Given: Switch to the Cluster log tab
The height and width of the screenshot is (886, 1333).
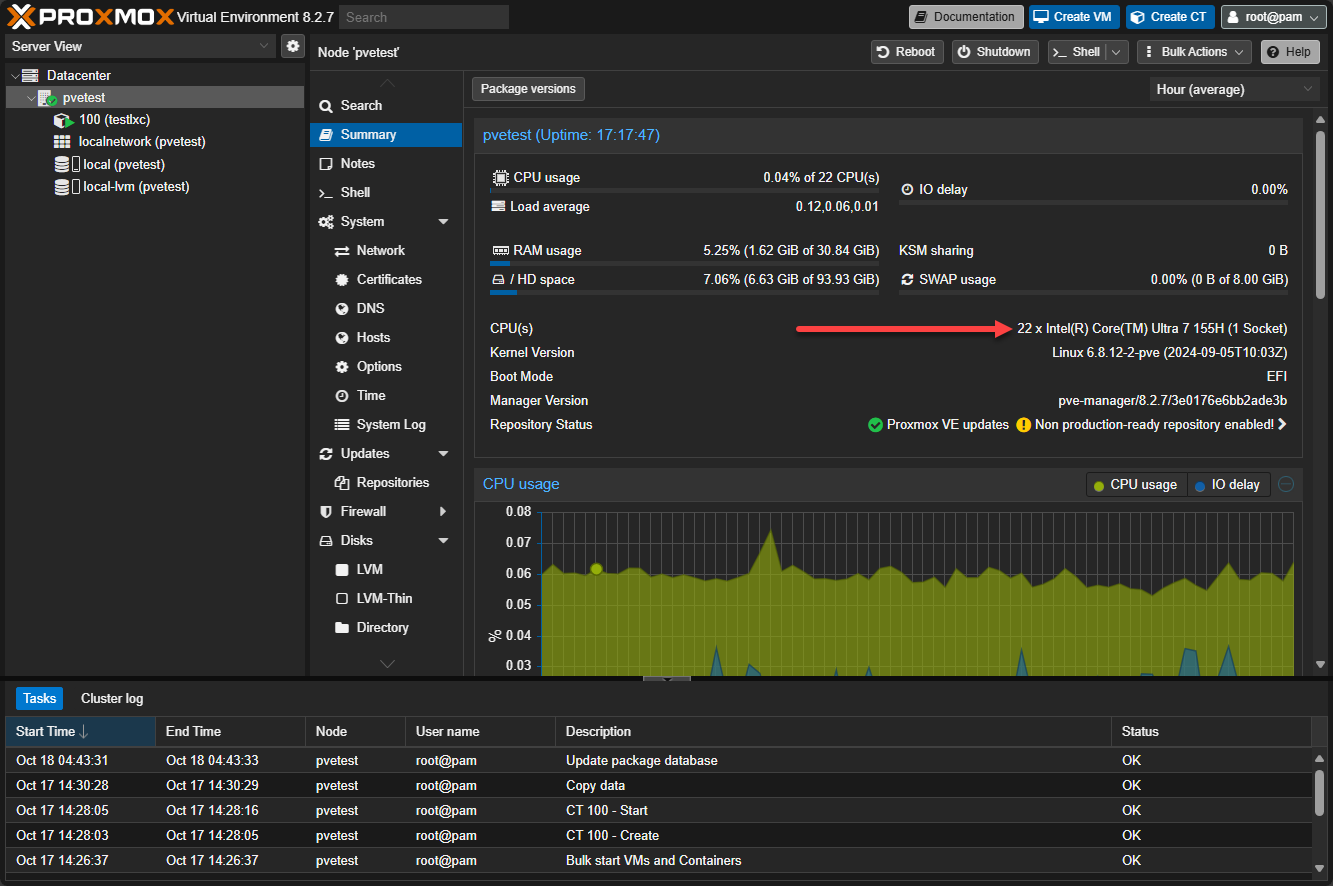Looking at the screenshot, I should pos(112,699).
